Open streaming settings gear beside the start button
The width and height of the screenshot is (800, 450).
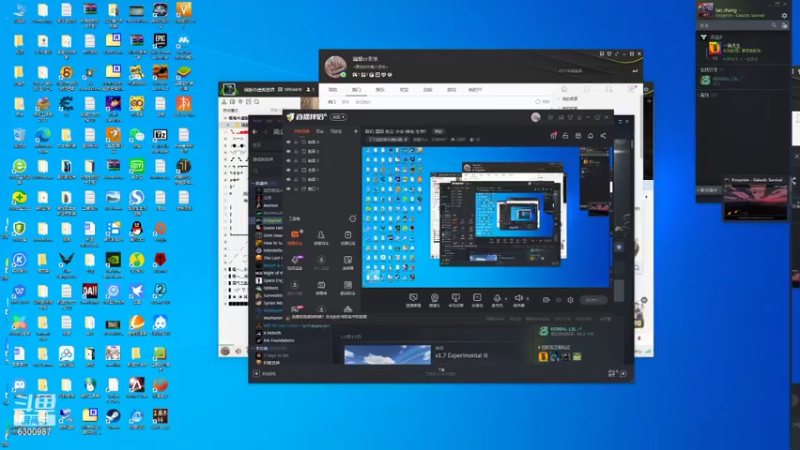tap(570, 300)
